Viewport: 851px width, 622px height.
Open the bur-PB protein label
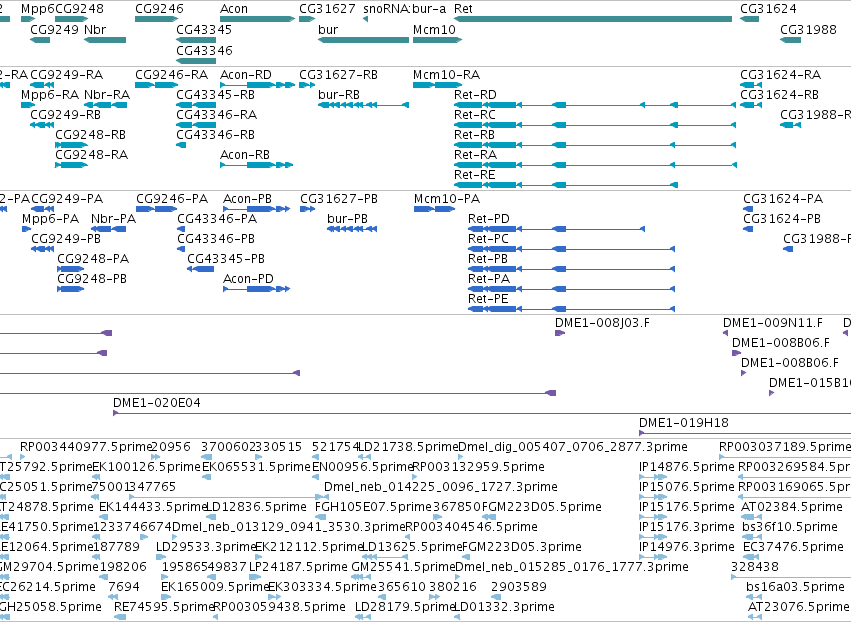[x=347, y=219]
